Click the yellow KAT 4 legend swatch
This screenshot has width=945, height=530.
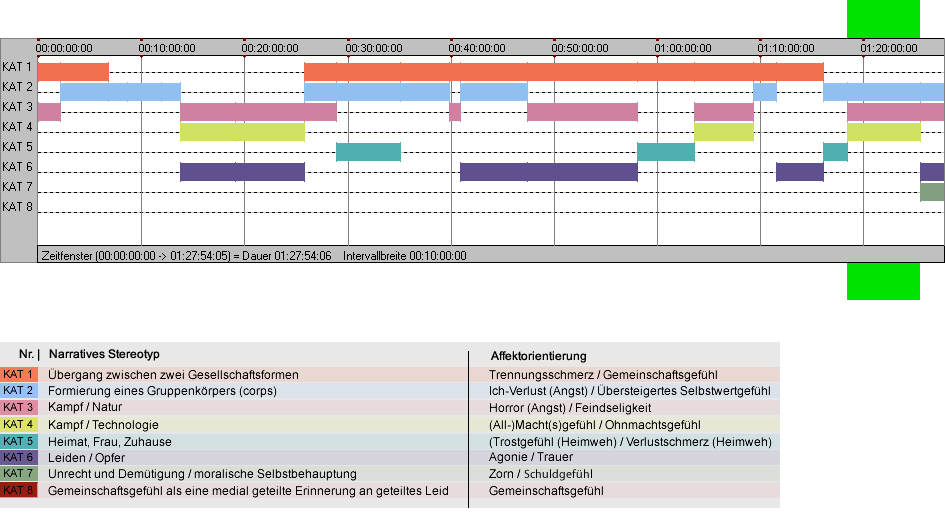pos(19,424)
